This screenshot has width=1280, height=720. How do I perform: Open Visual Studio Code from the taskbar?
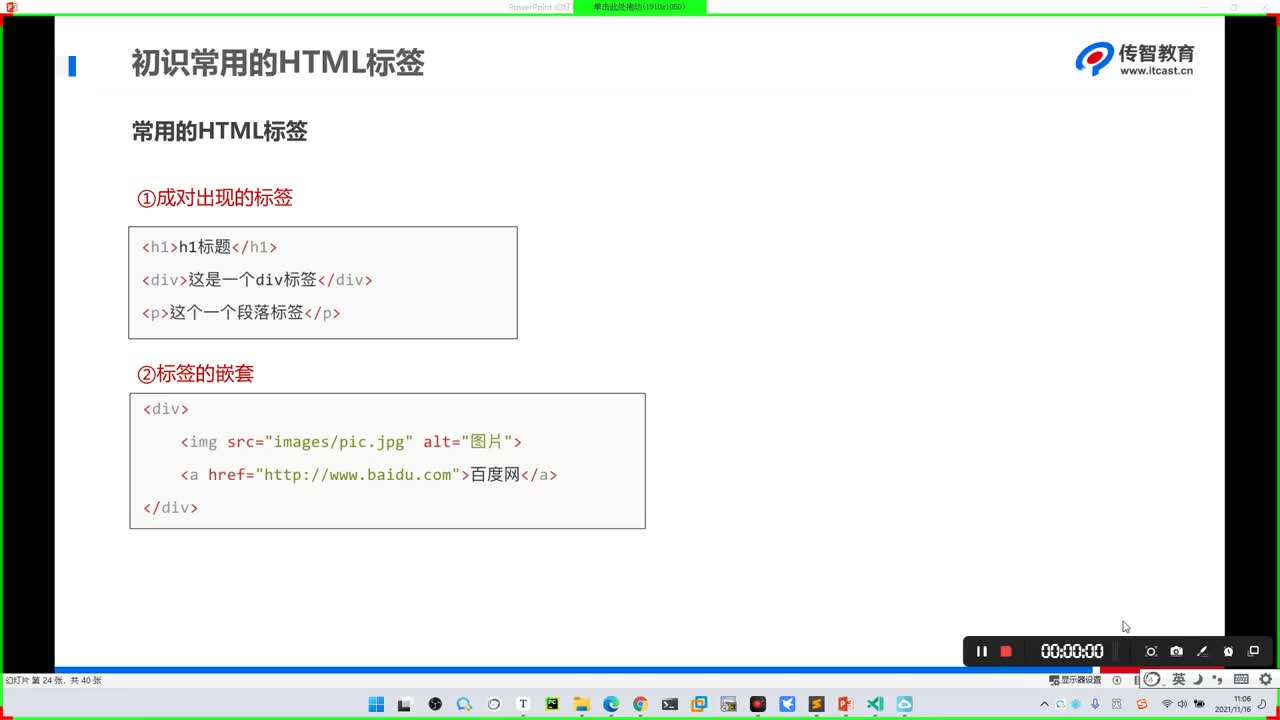pos(875,704)
